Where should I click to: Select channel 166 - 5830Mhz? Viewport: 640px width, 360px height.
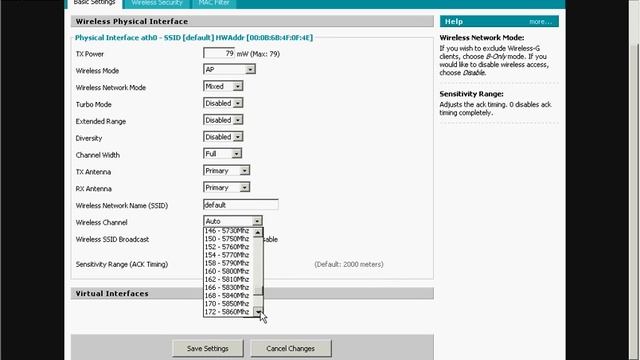[x=227, y=288]
